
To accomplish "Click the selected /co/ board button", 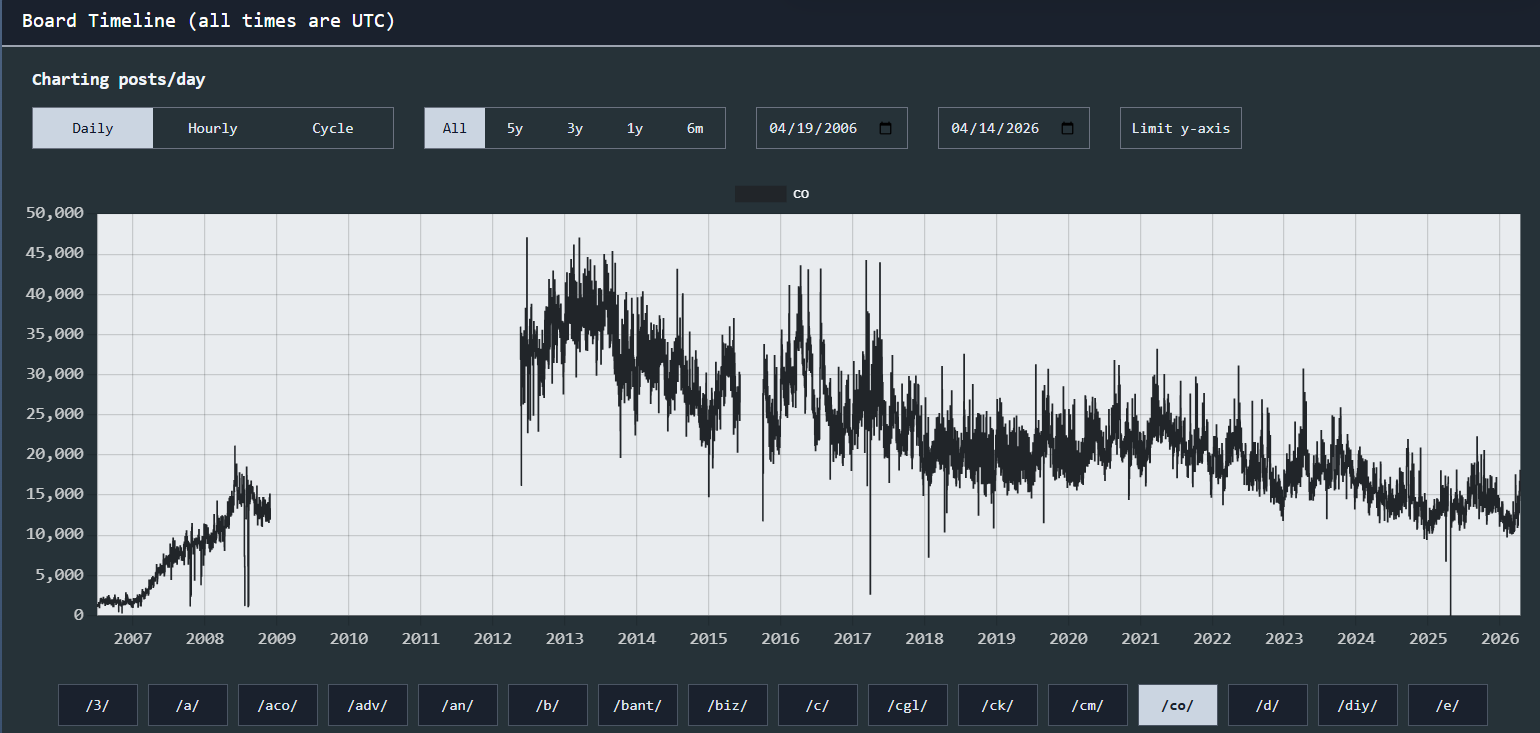I will click(1178, 705).
